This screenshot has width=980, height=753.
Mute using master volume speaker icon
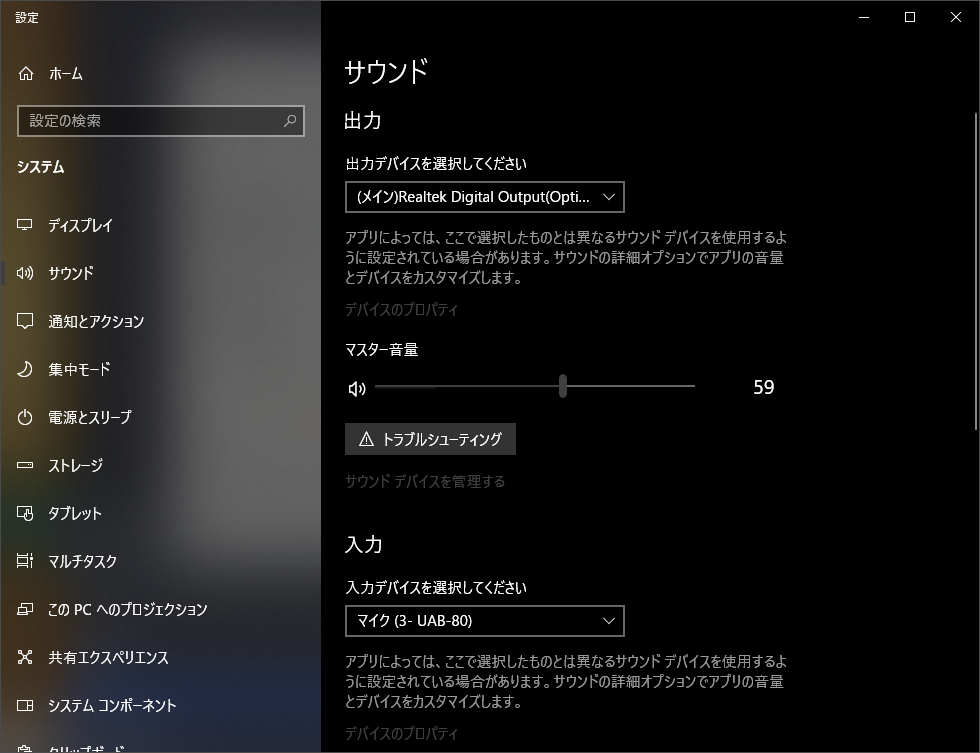coord(357,388)
